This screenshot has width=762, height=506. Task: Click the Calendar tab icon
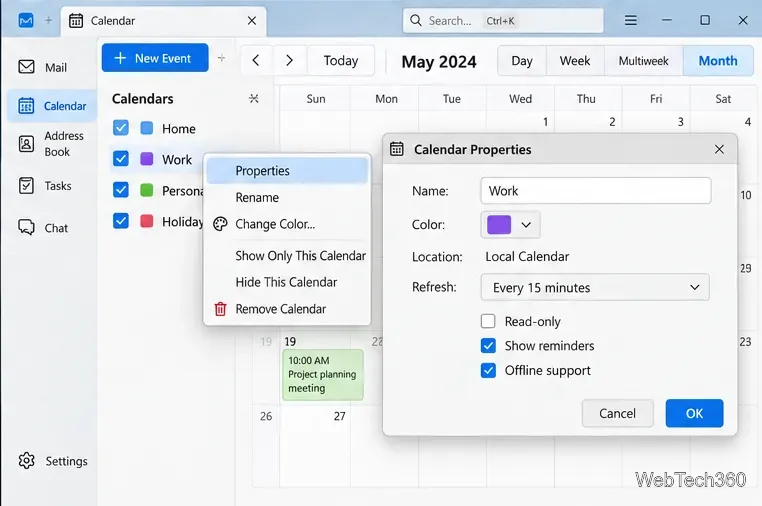[76, 20]
